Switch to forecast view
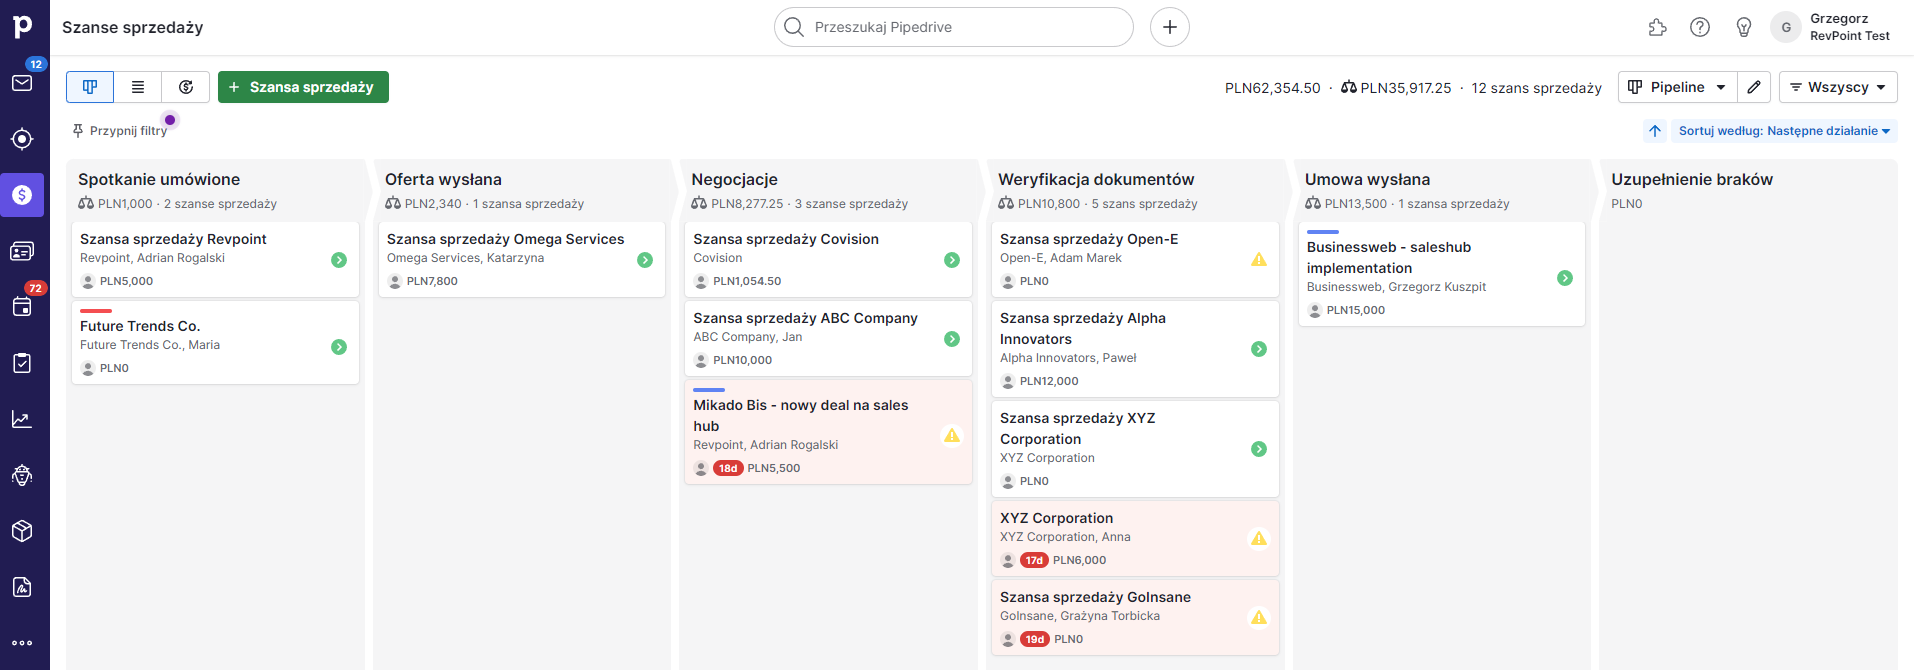 coord(186,87)
